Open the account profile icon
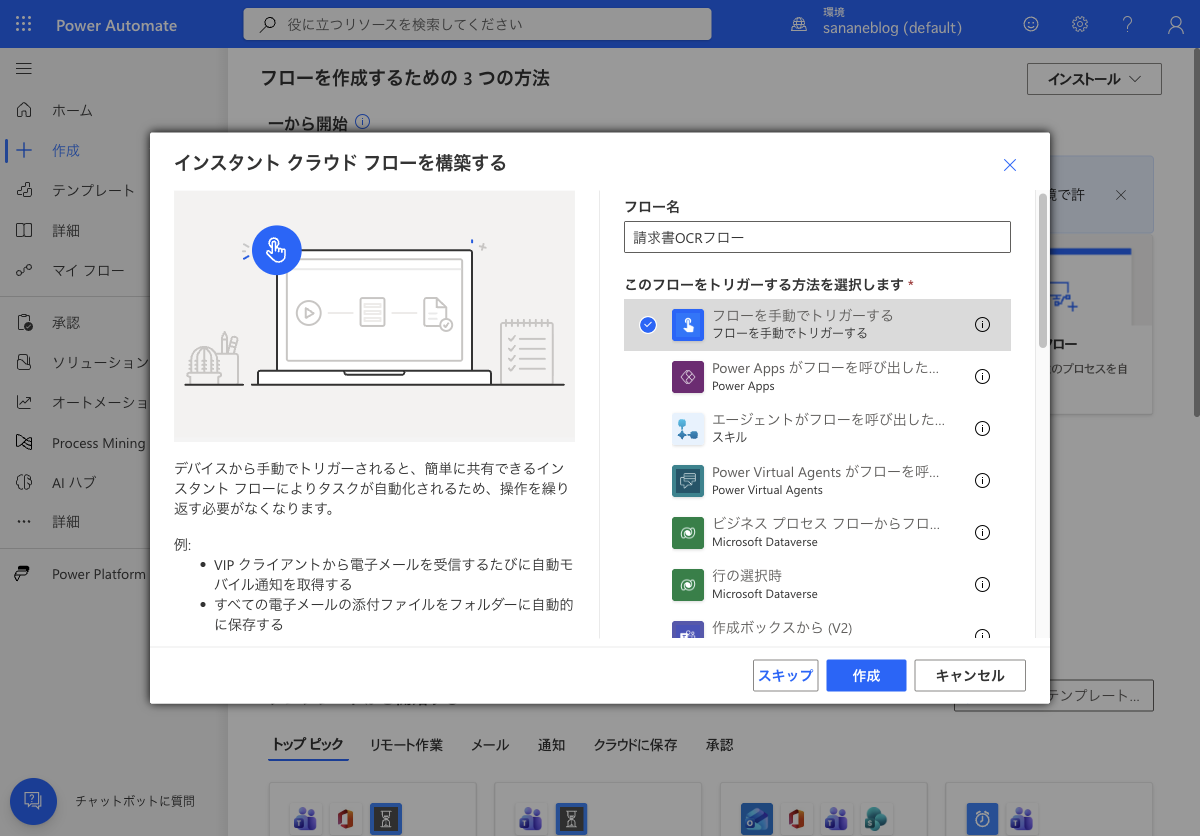 [x=1176, y=25]
